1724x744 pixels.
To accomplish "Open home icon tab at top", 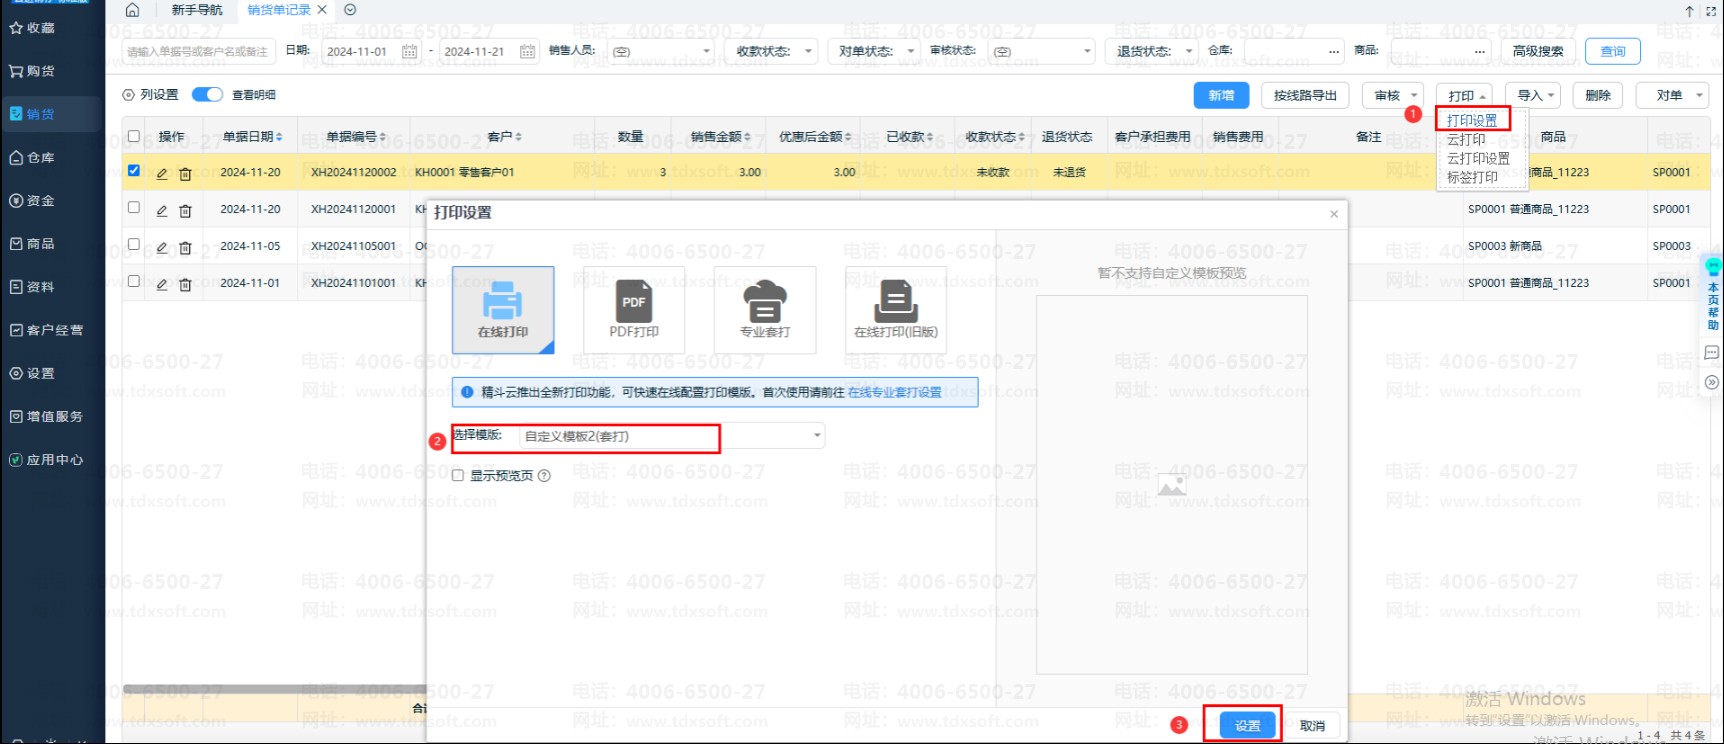I will click(x=132, y=10).
